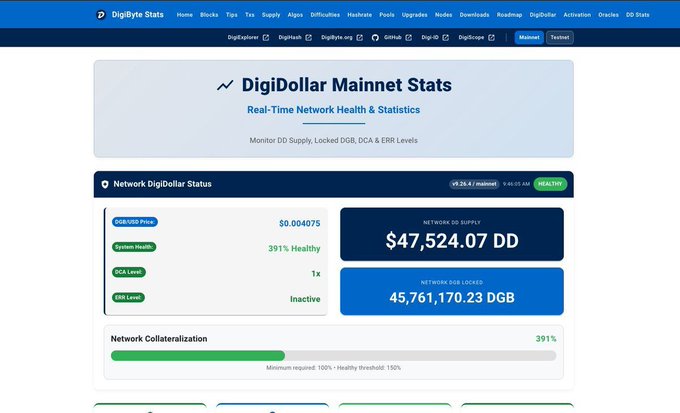Image resolution: width=680 pixels, height=413 pixels.
Task: Open the Oracles page
Action: pyautogui.click(x=608, y=15)
